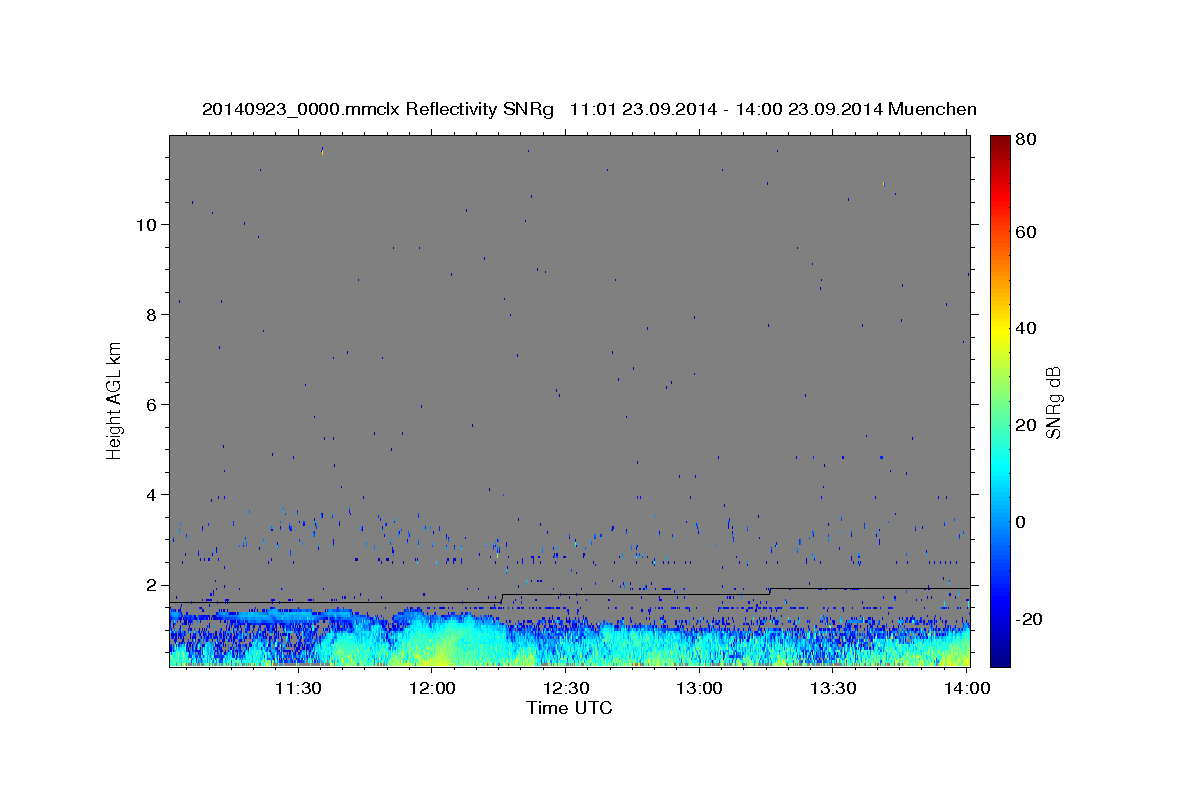This screenshot has height=800, width=1200.
Task: Click the colorbar value 60
Action: tap(1025, 232)
